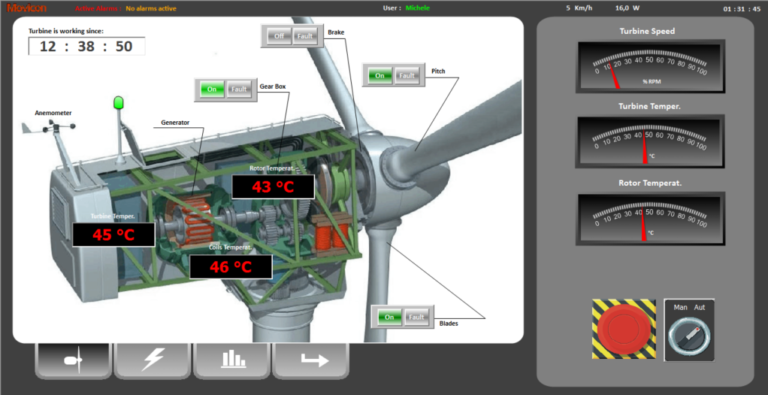This screenshot has width=768, height=395.
Task: Click the green beacon light on nacelle
Action: point(118,102)
